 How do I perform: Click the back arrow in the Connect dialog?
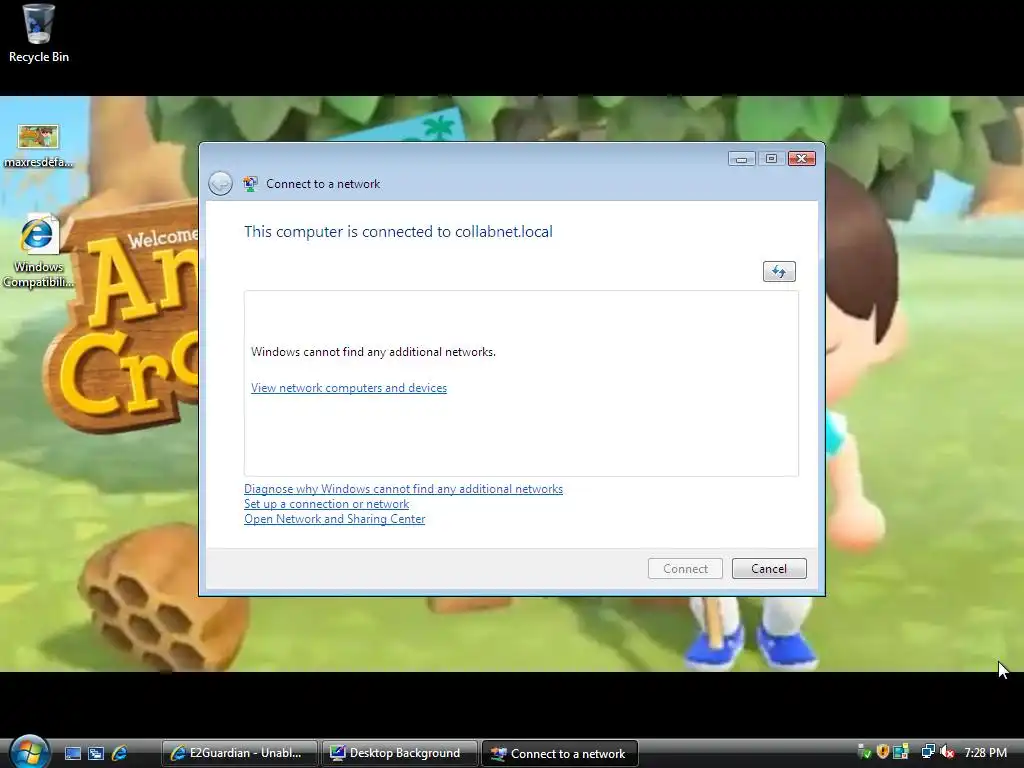click(221, 184)
